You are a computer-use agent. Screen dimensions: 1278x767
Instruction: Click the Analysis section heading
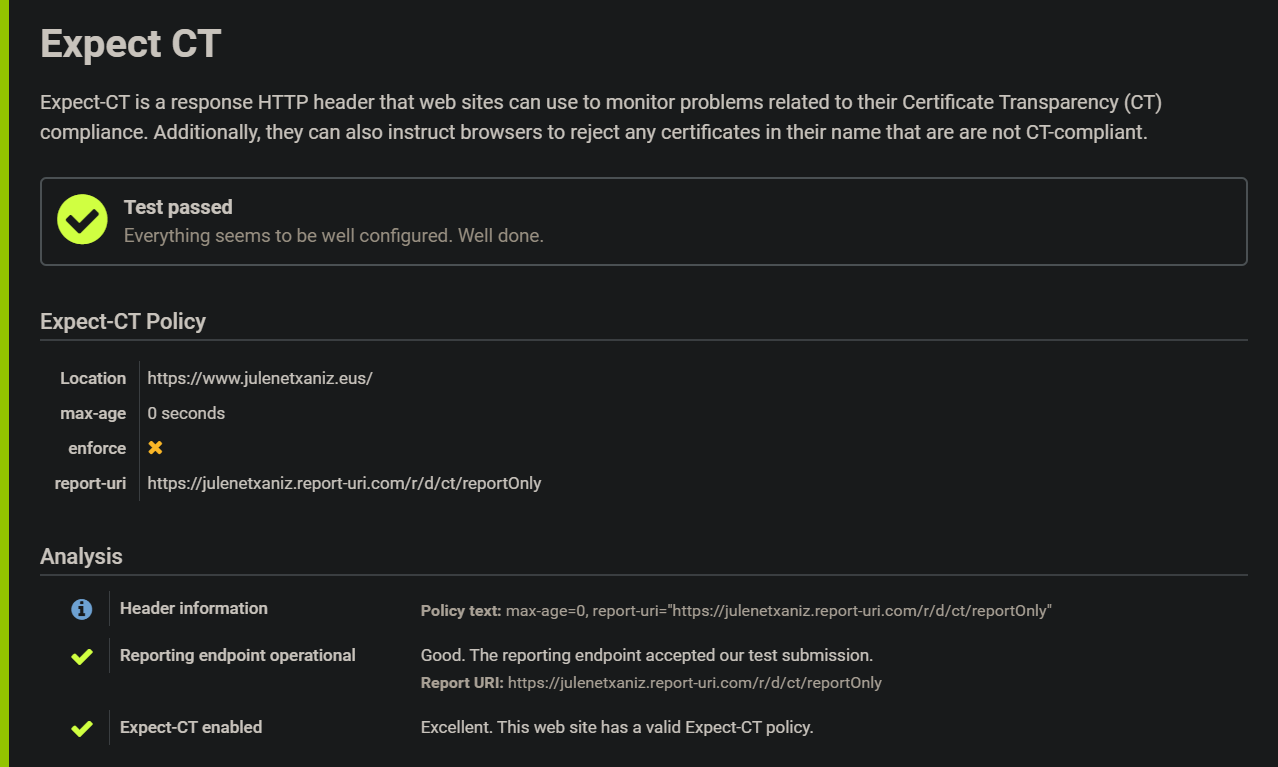point(81,556)
